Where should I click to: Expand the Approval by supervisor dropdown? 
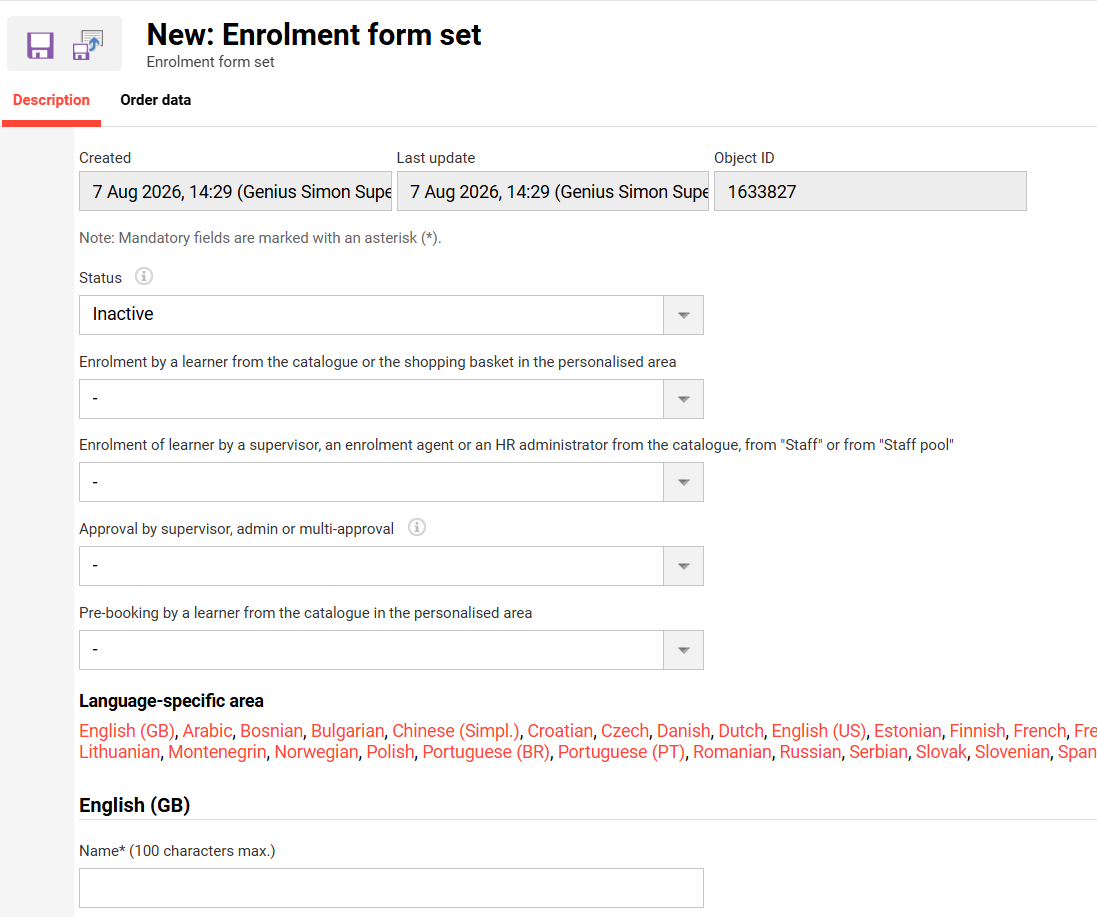coord(391,566)
